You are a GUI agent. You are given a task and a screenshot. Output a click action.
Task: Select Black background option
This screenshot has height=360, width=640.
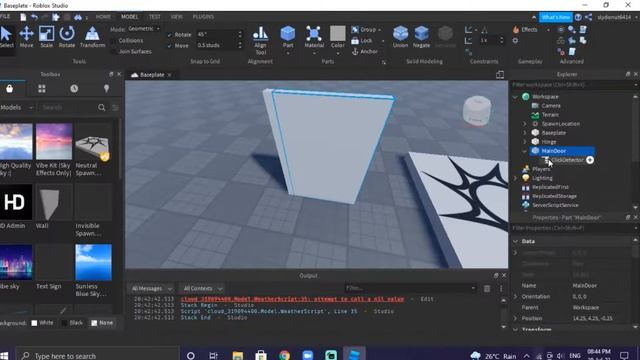click(x=72, y=323)
